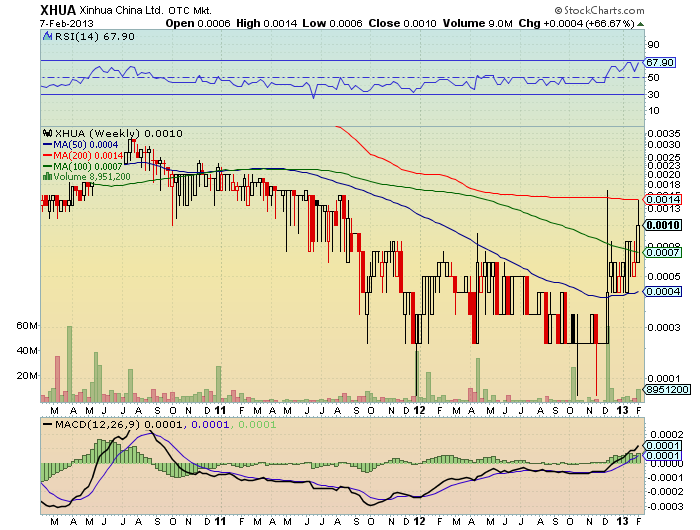Click the RSI(14) 67.90 legend label

pos(95,37)
